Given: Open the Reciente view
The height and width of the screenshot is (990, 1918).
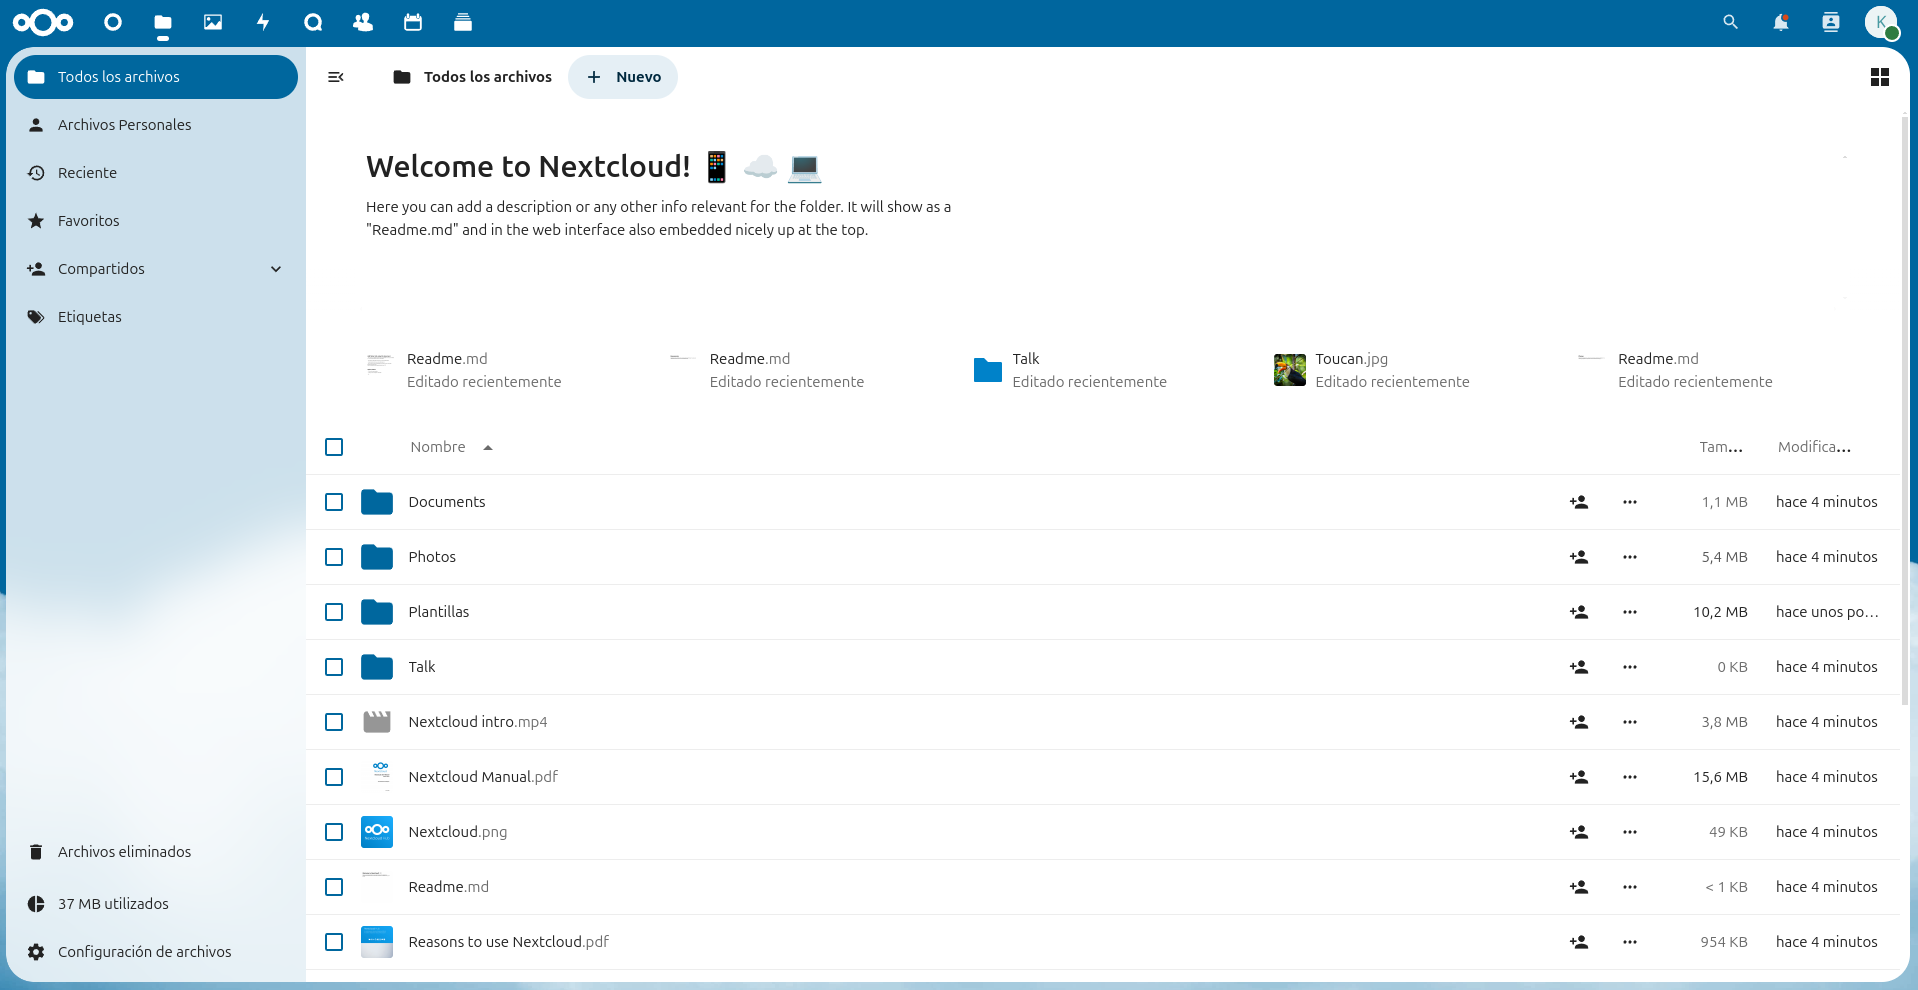Looking at the screenshot, I should click(156, 173).
